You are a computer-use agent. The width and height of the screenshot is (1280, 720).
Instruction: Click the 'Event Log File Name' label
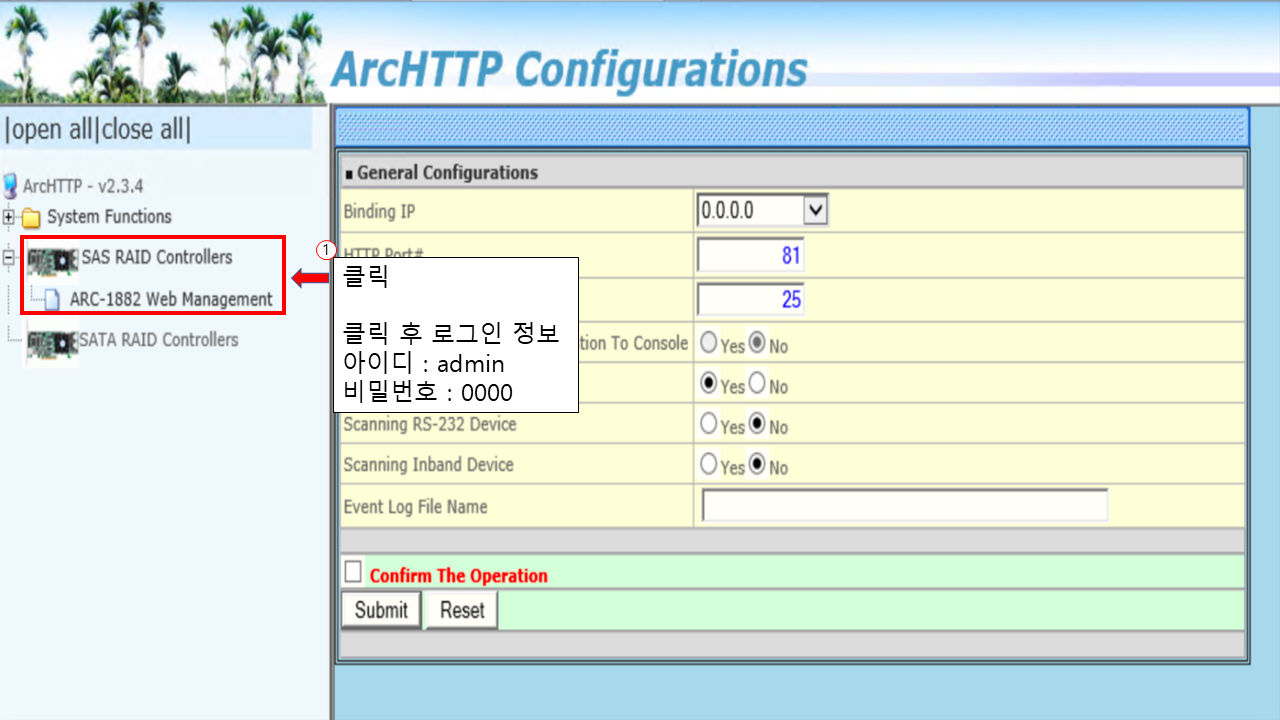point(415,507)
